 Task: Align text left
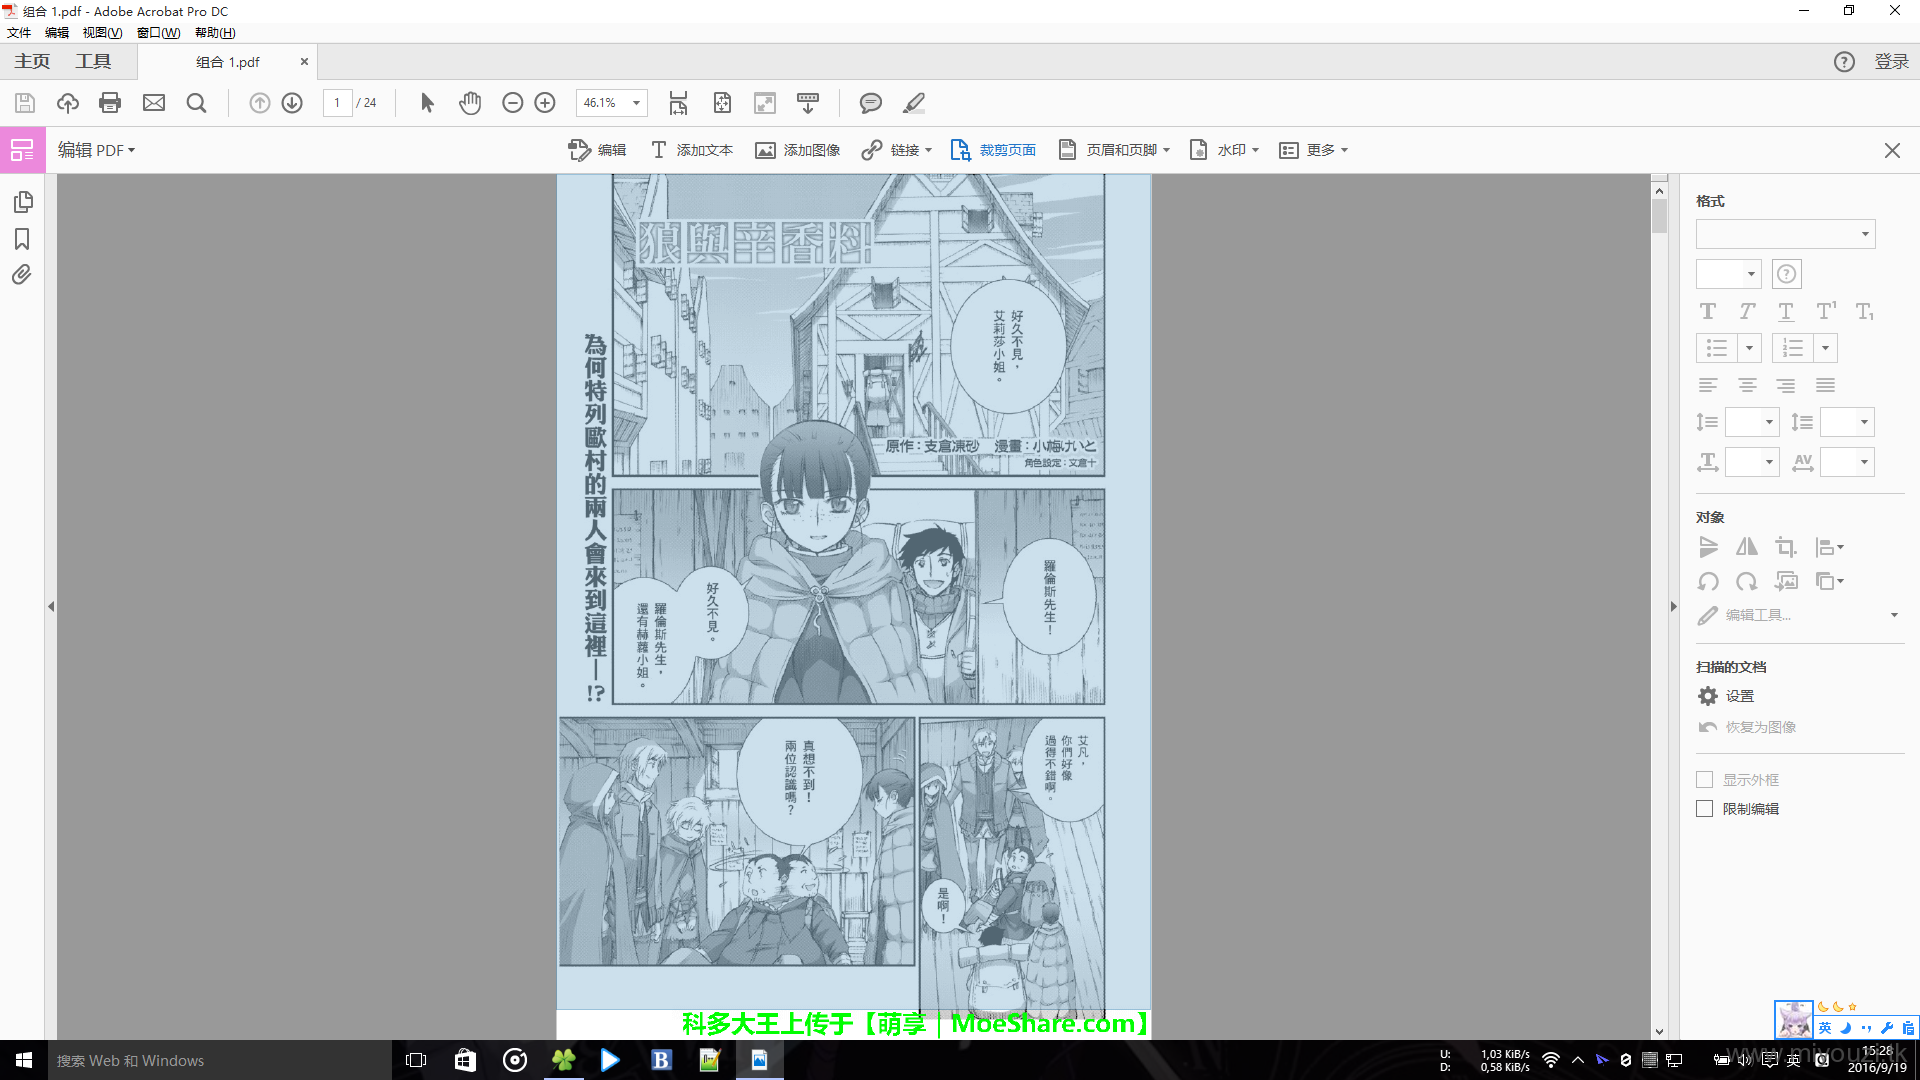click(1708, 385)
